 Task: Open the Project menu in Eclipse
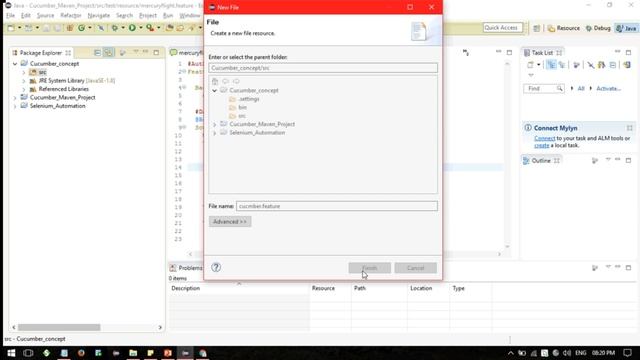pyautogui.click(x=148, y=16)
